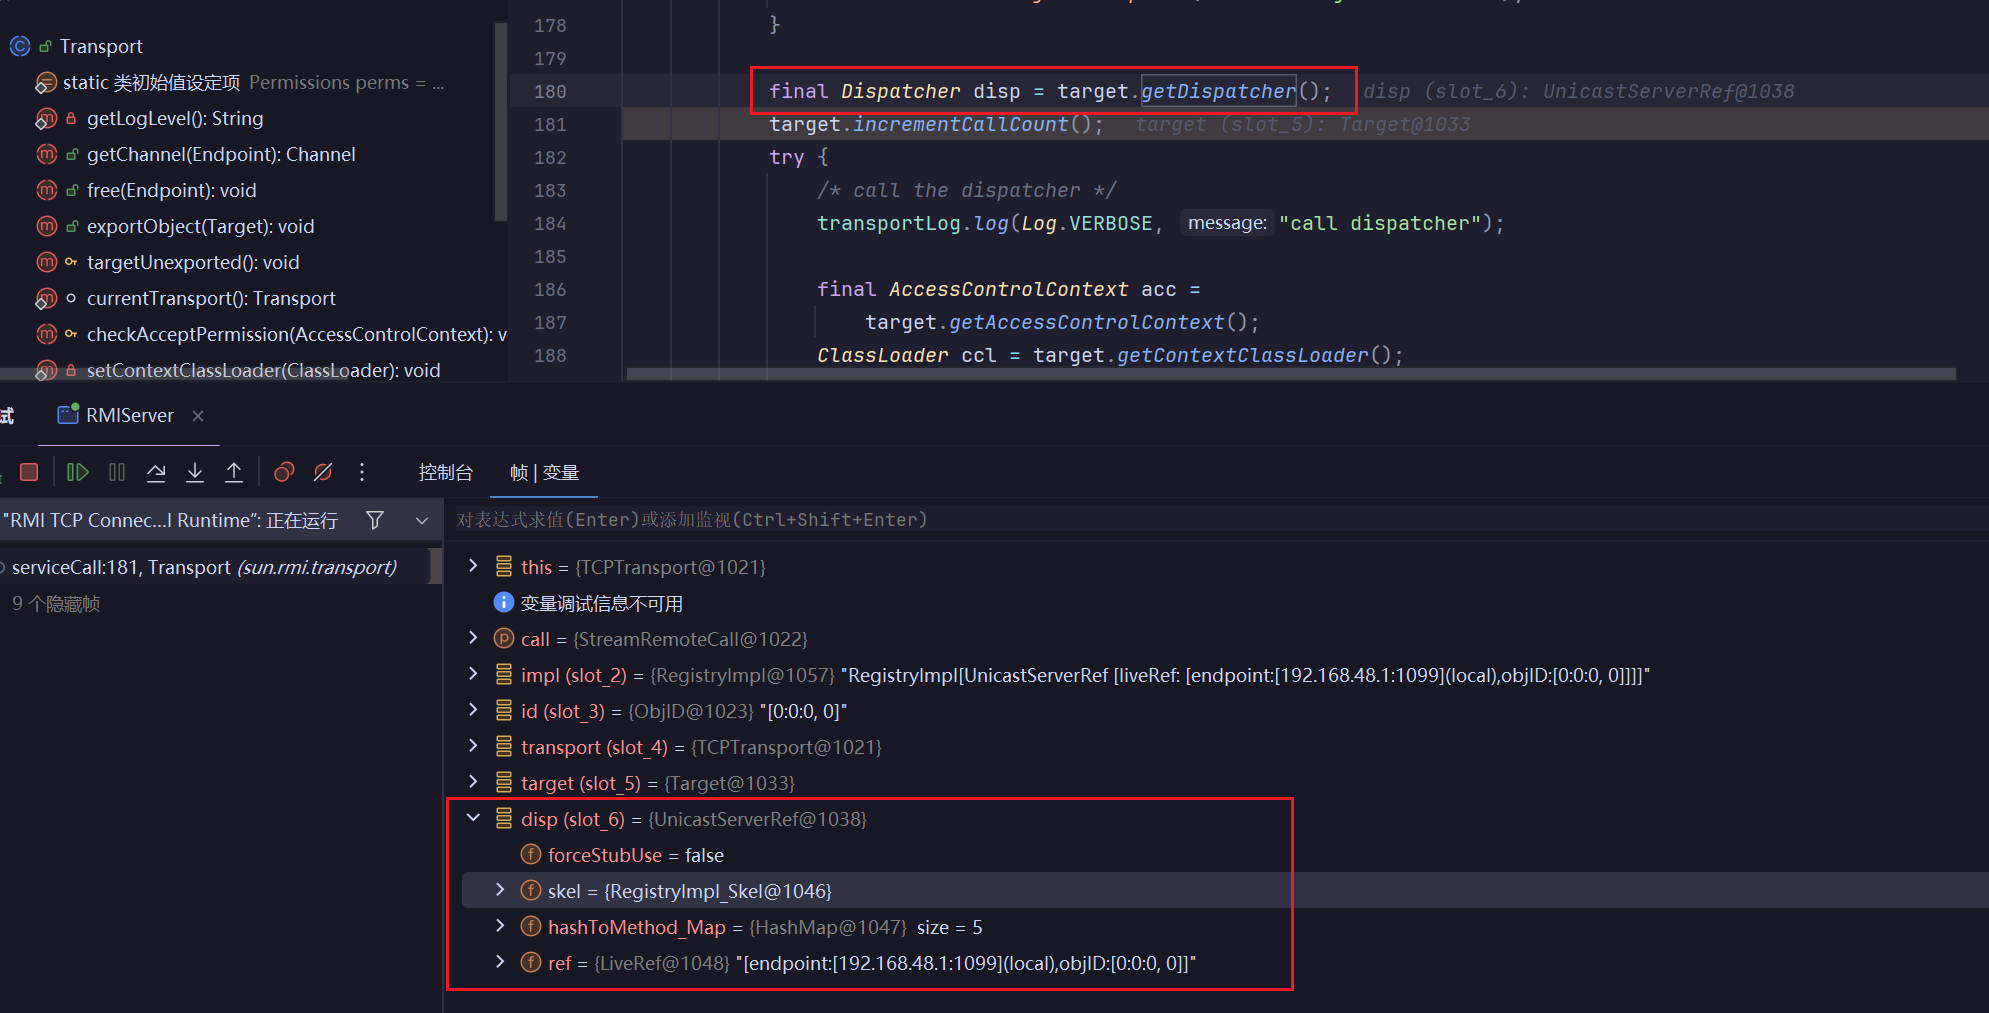Screen dimensions: 1989x1013
Task: Click method icon beside exportObject
Action: coord(46,226)
